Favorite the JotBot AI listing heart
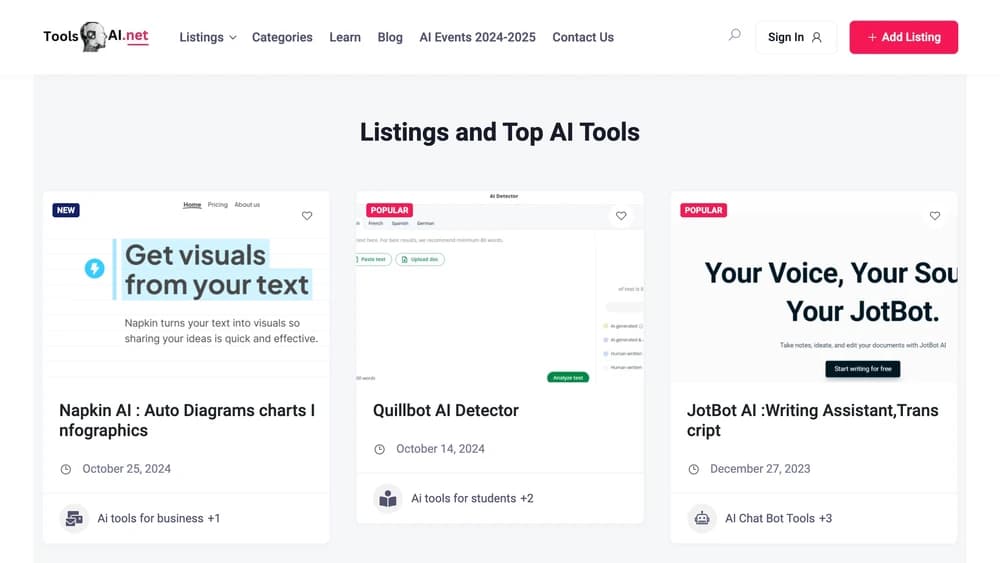The height and width of the screenshot is (563, 1000). click(x=935, y=216)
